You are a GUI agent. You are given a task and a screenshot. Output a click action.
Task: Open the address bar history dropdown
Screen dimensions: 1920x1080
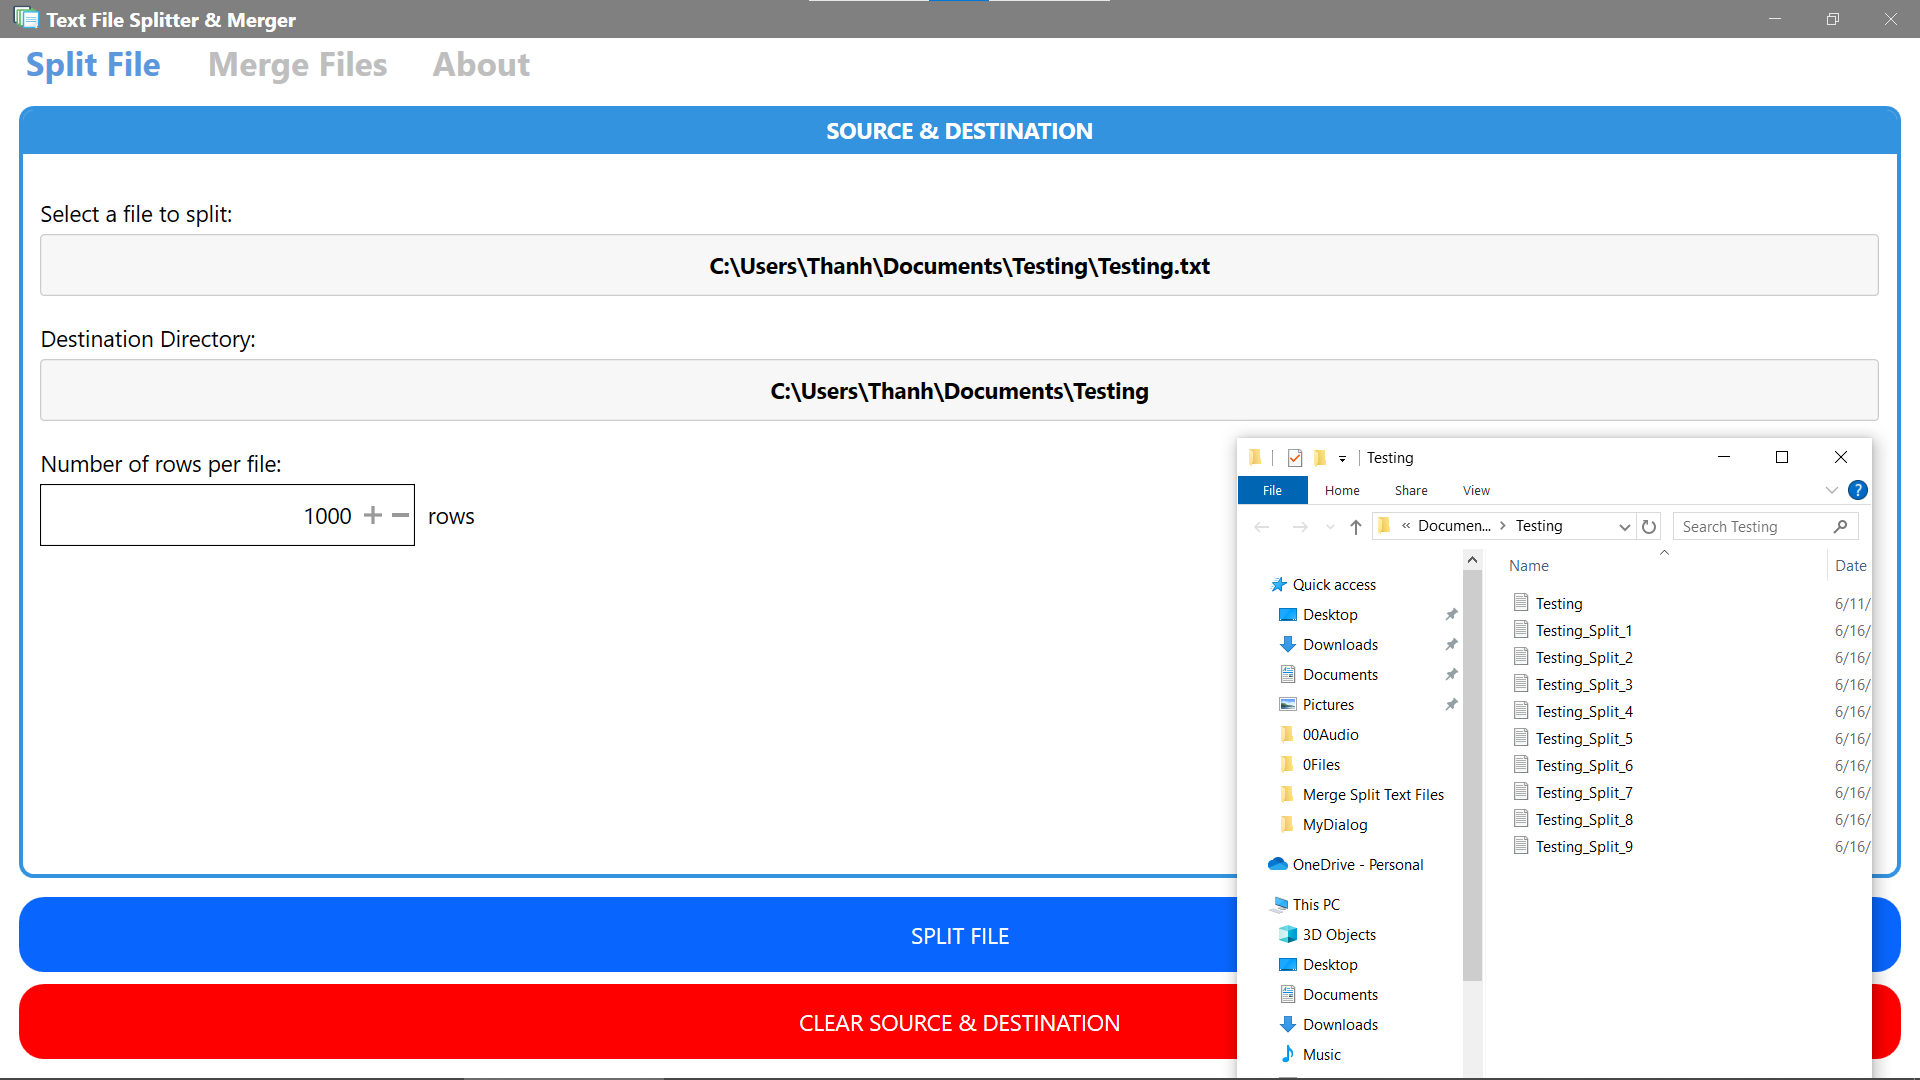1624,527
